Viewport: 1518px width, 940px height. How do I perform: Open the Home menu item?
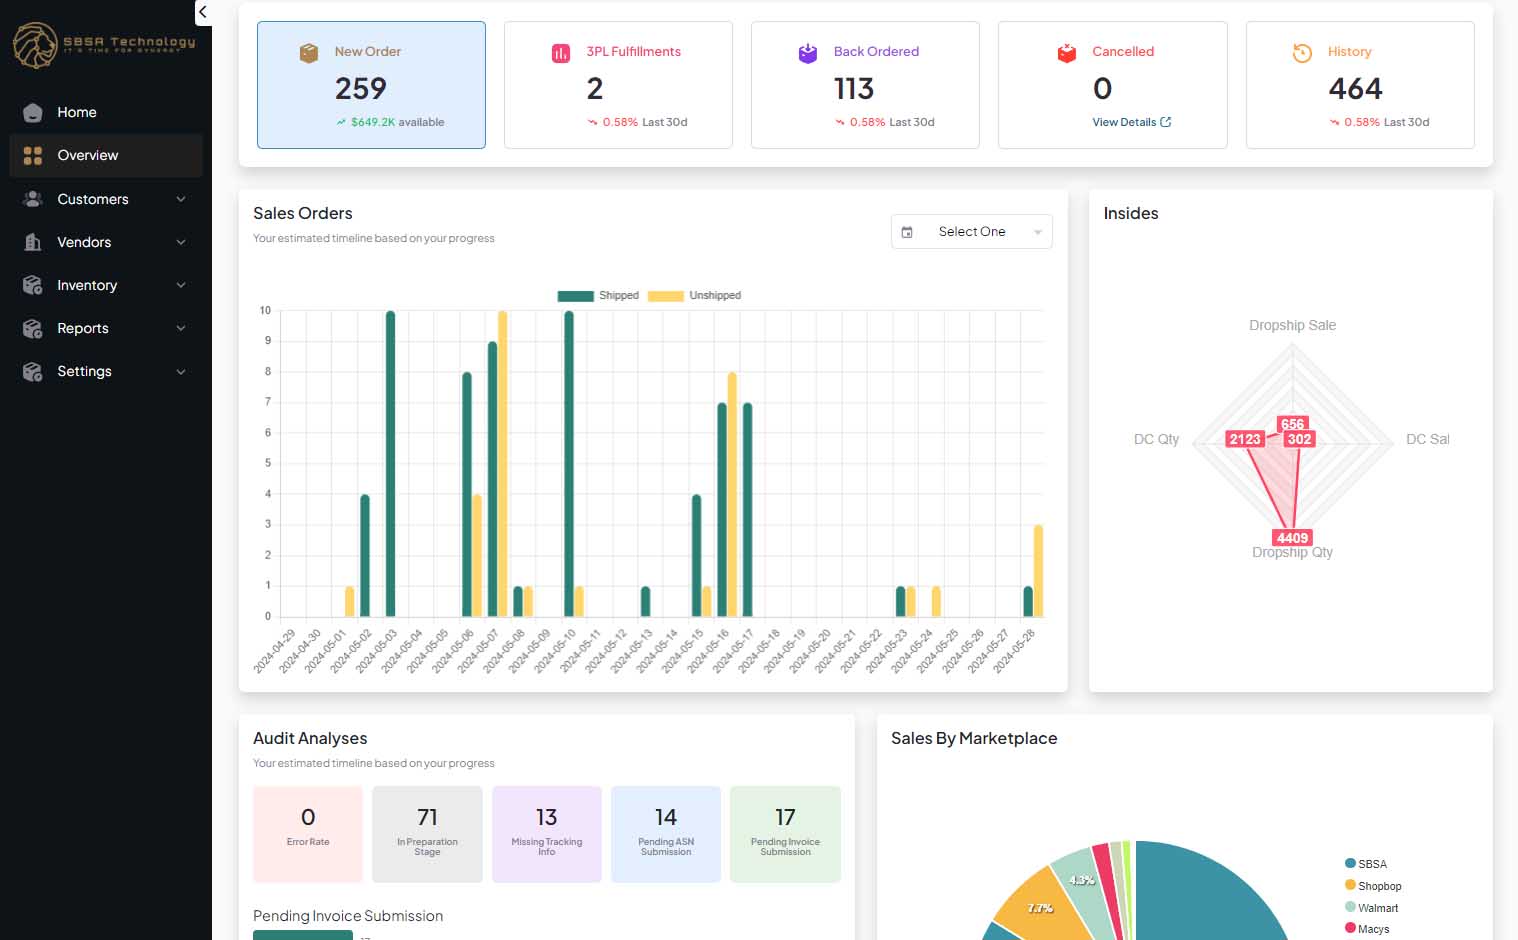click(106, 112)
